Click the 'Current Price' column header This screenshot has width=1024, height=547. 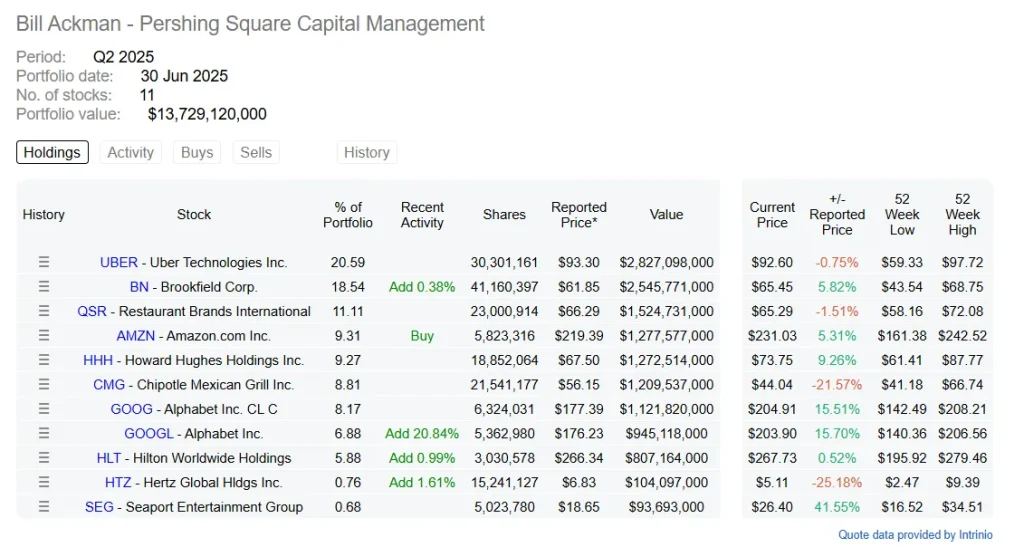point(772,215)
